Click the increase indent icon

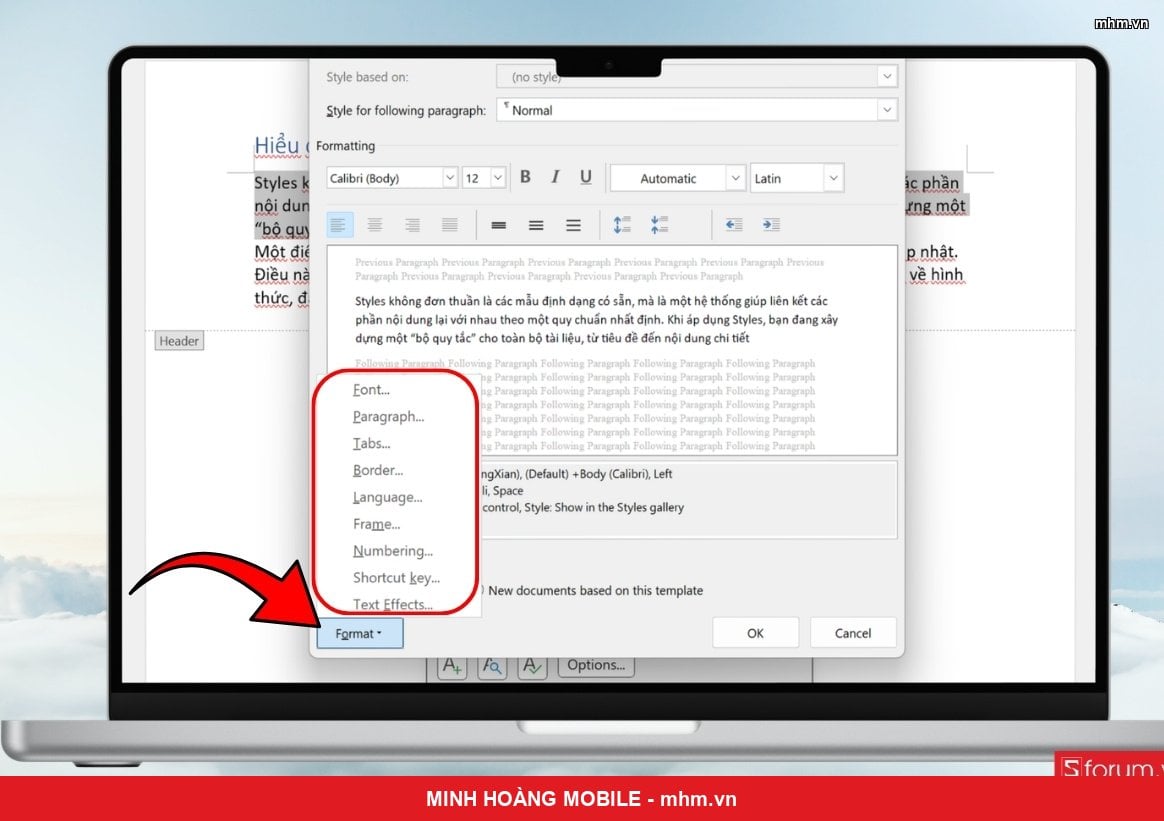(771, 225)
